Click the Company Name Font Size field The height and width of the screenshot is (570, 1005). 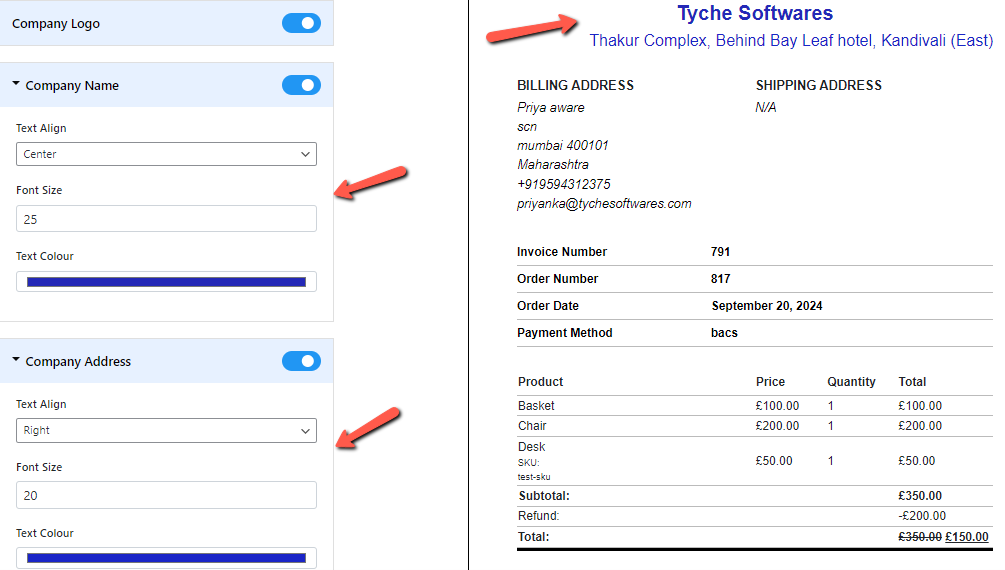[166, 219]
